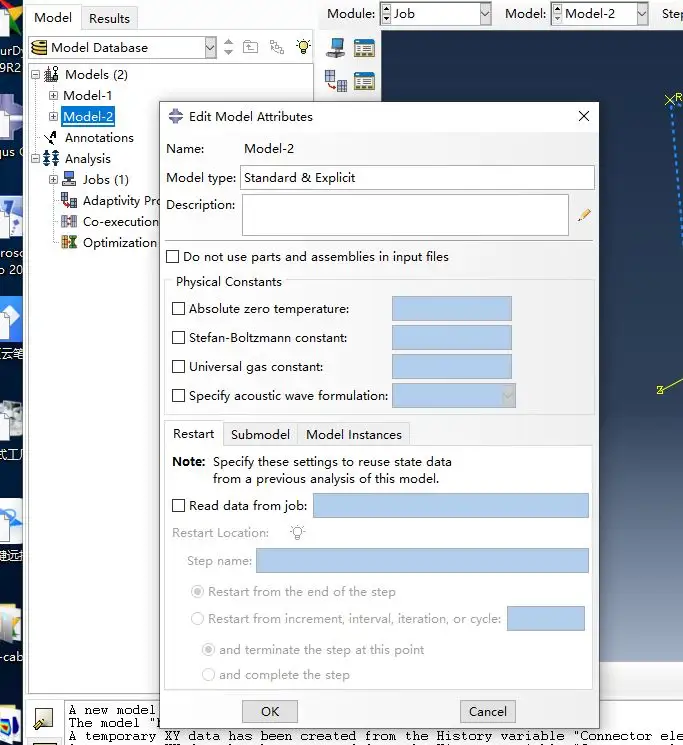
Task: Open the Model Database dropdown
Action: point(210,48)
